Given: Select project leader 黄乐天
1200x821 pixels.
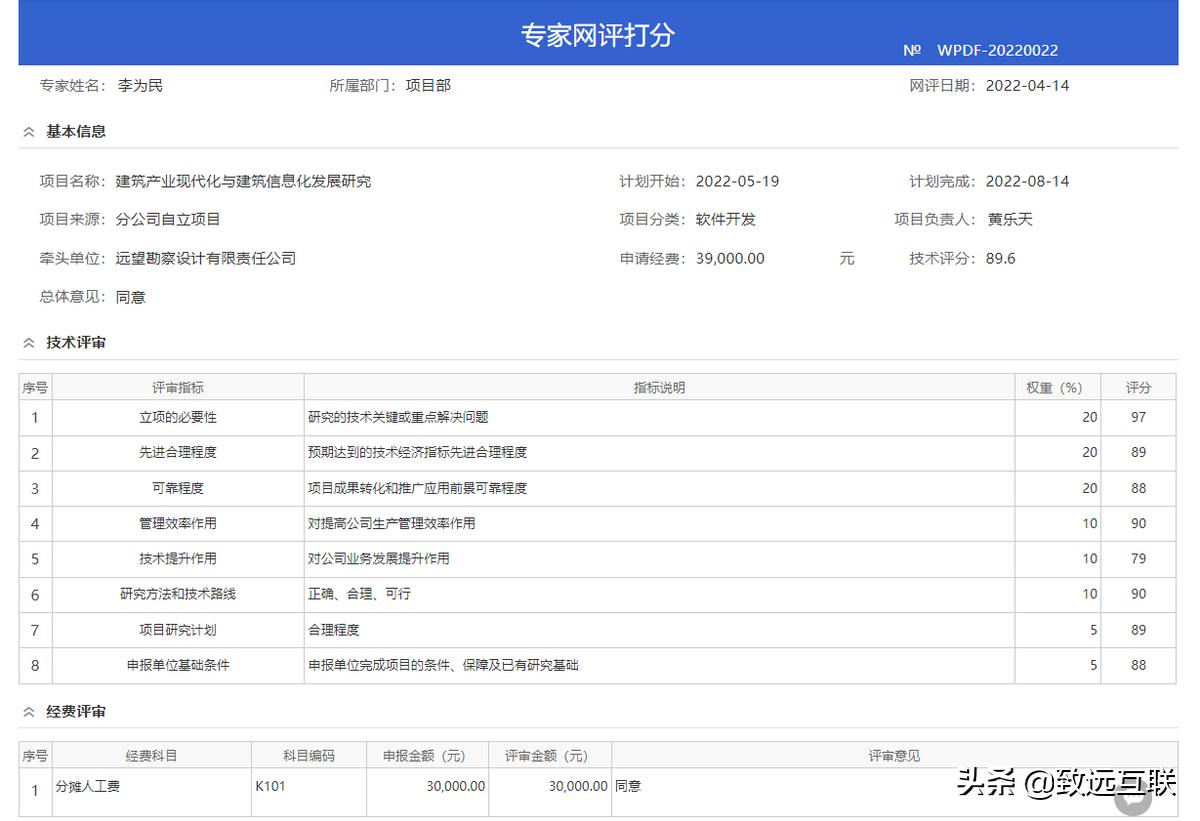Looking at the screenshot, I should [1010, 219].
